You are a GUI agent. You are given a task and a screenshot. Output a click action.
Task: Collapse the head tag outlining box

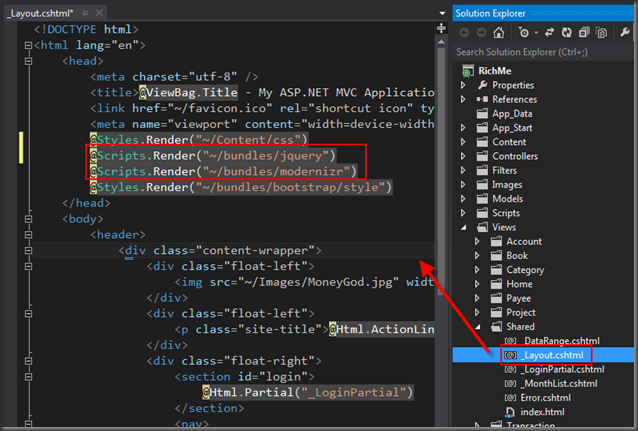click(28, 61)
